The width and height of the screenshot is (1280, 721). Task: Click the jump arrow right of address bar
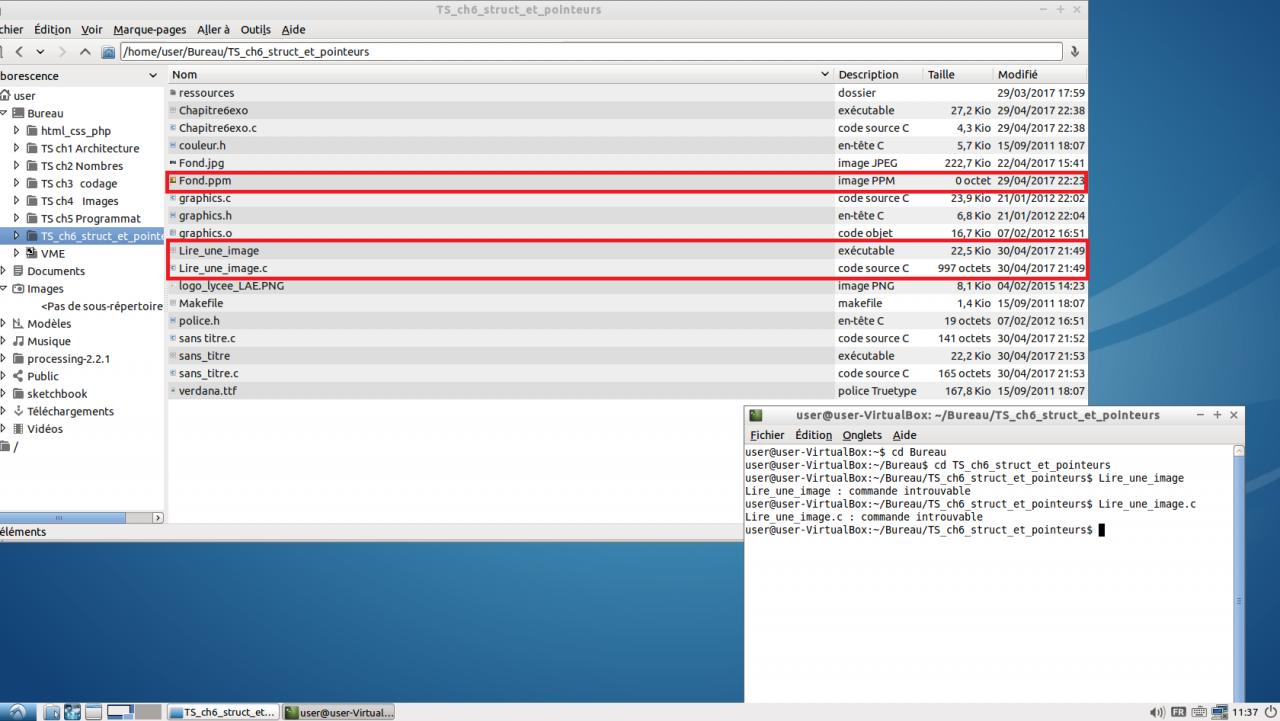(1075, 52)
